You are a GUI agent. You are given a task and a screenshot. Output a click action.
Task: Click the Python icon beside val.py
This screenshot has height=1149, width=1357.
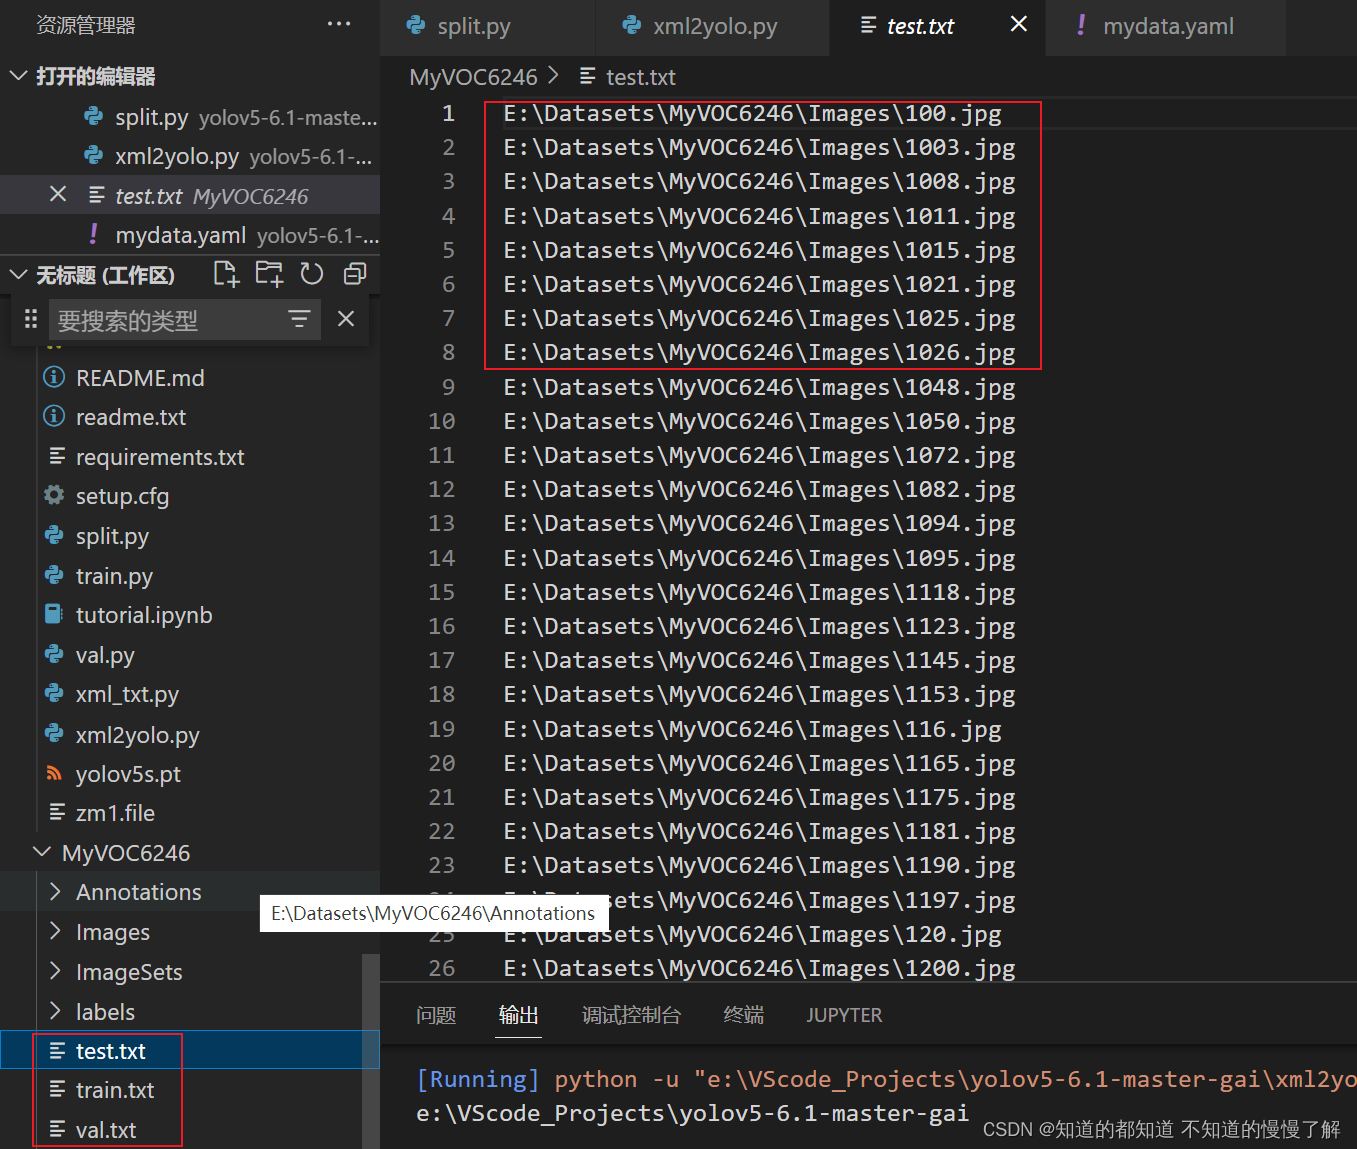click(54, 654)
